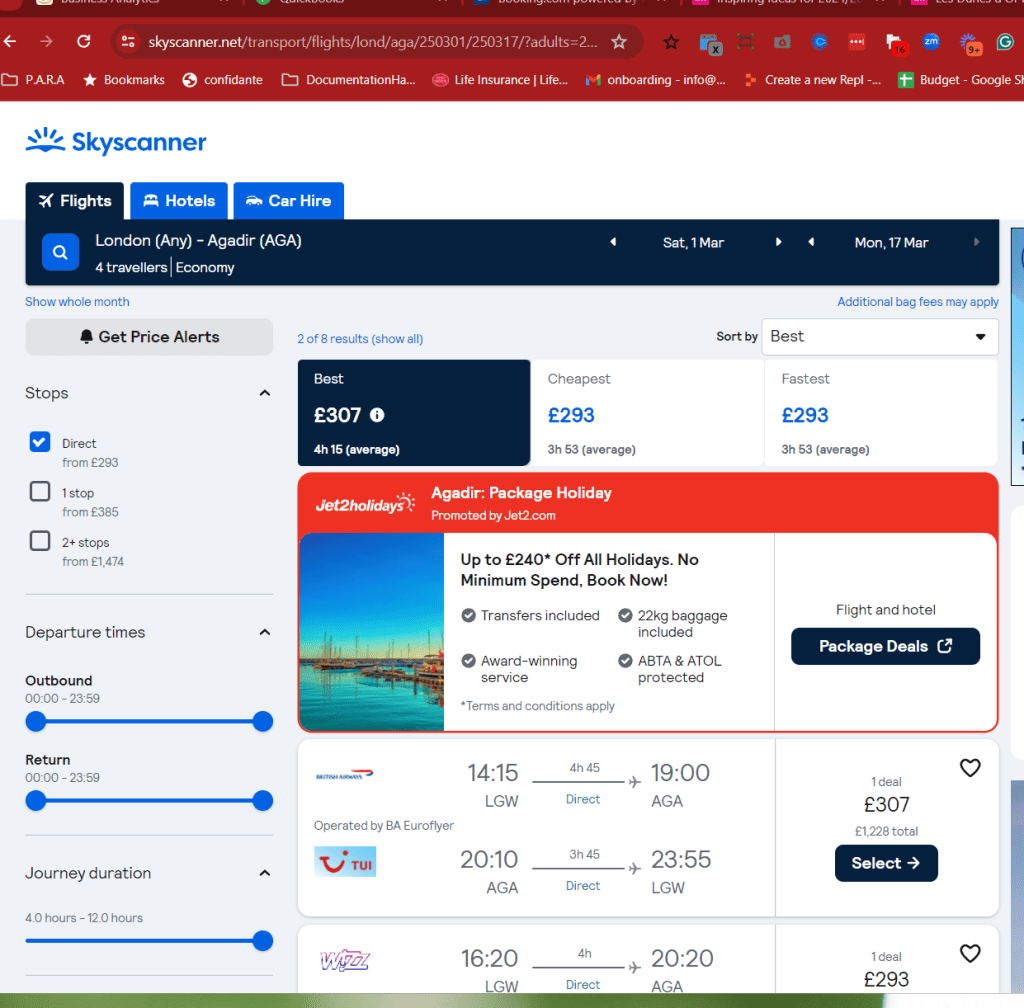Save the Wizz £293 flight with heart
This screenshot has height=1008, width=1024.
[970, 953]
